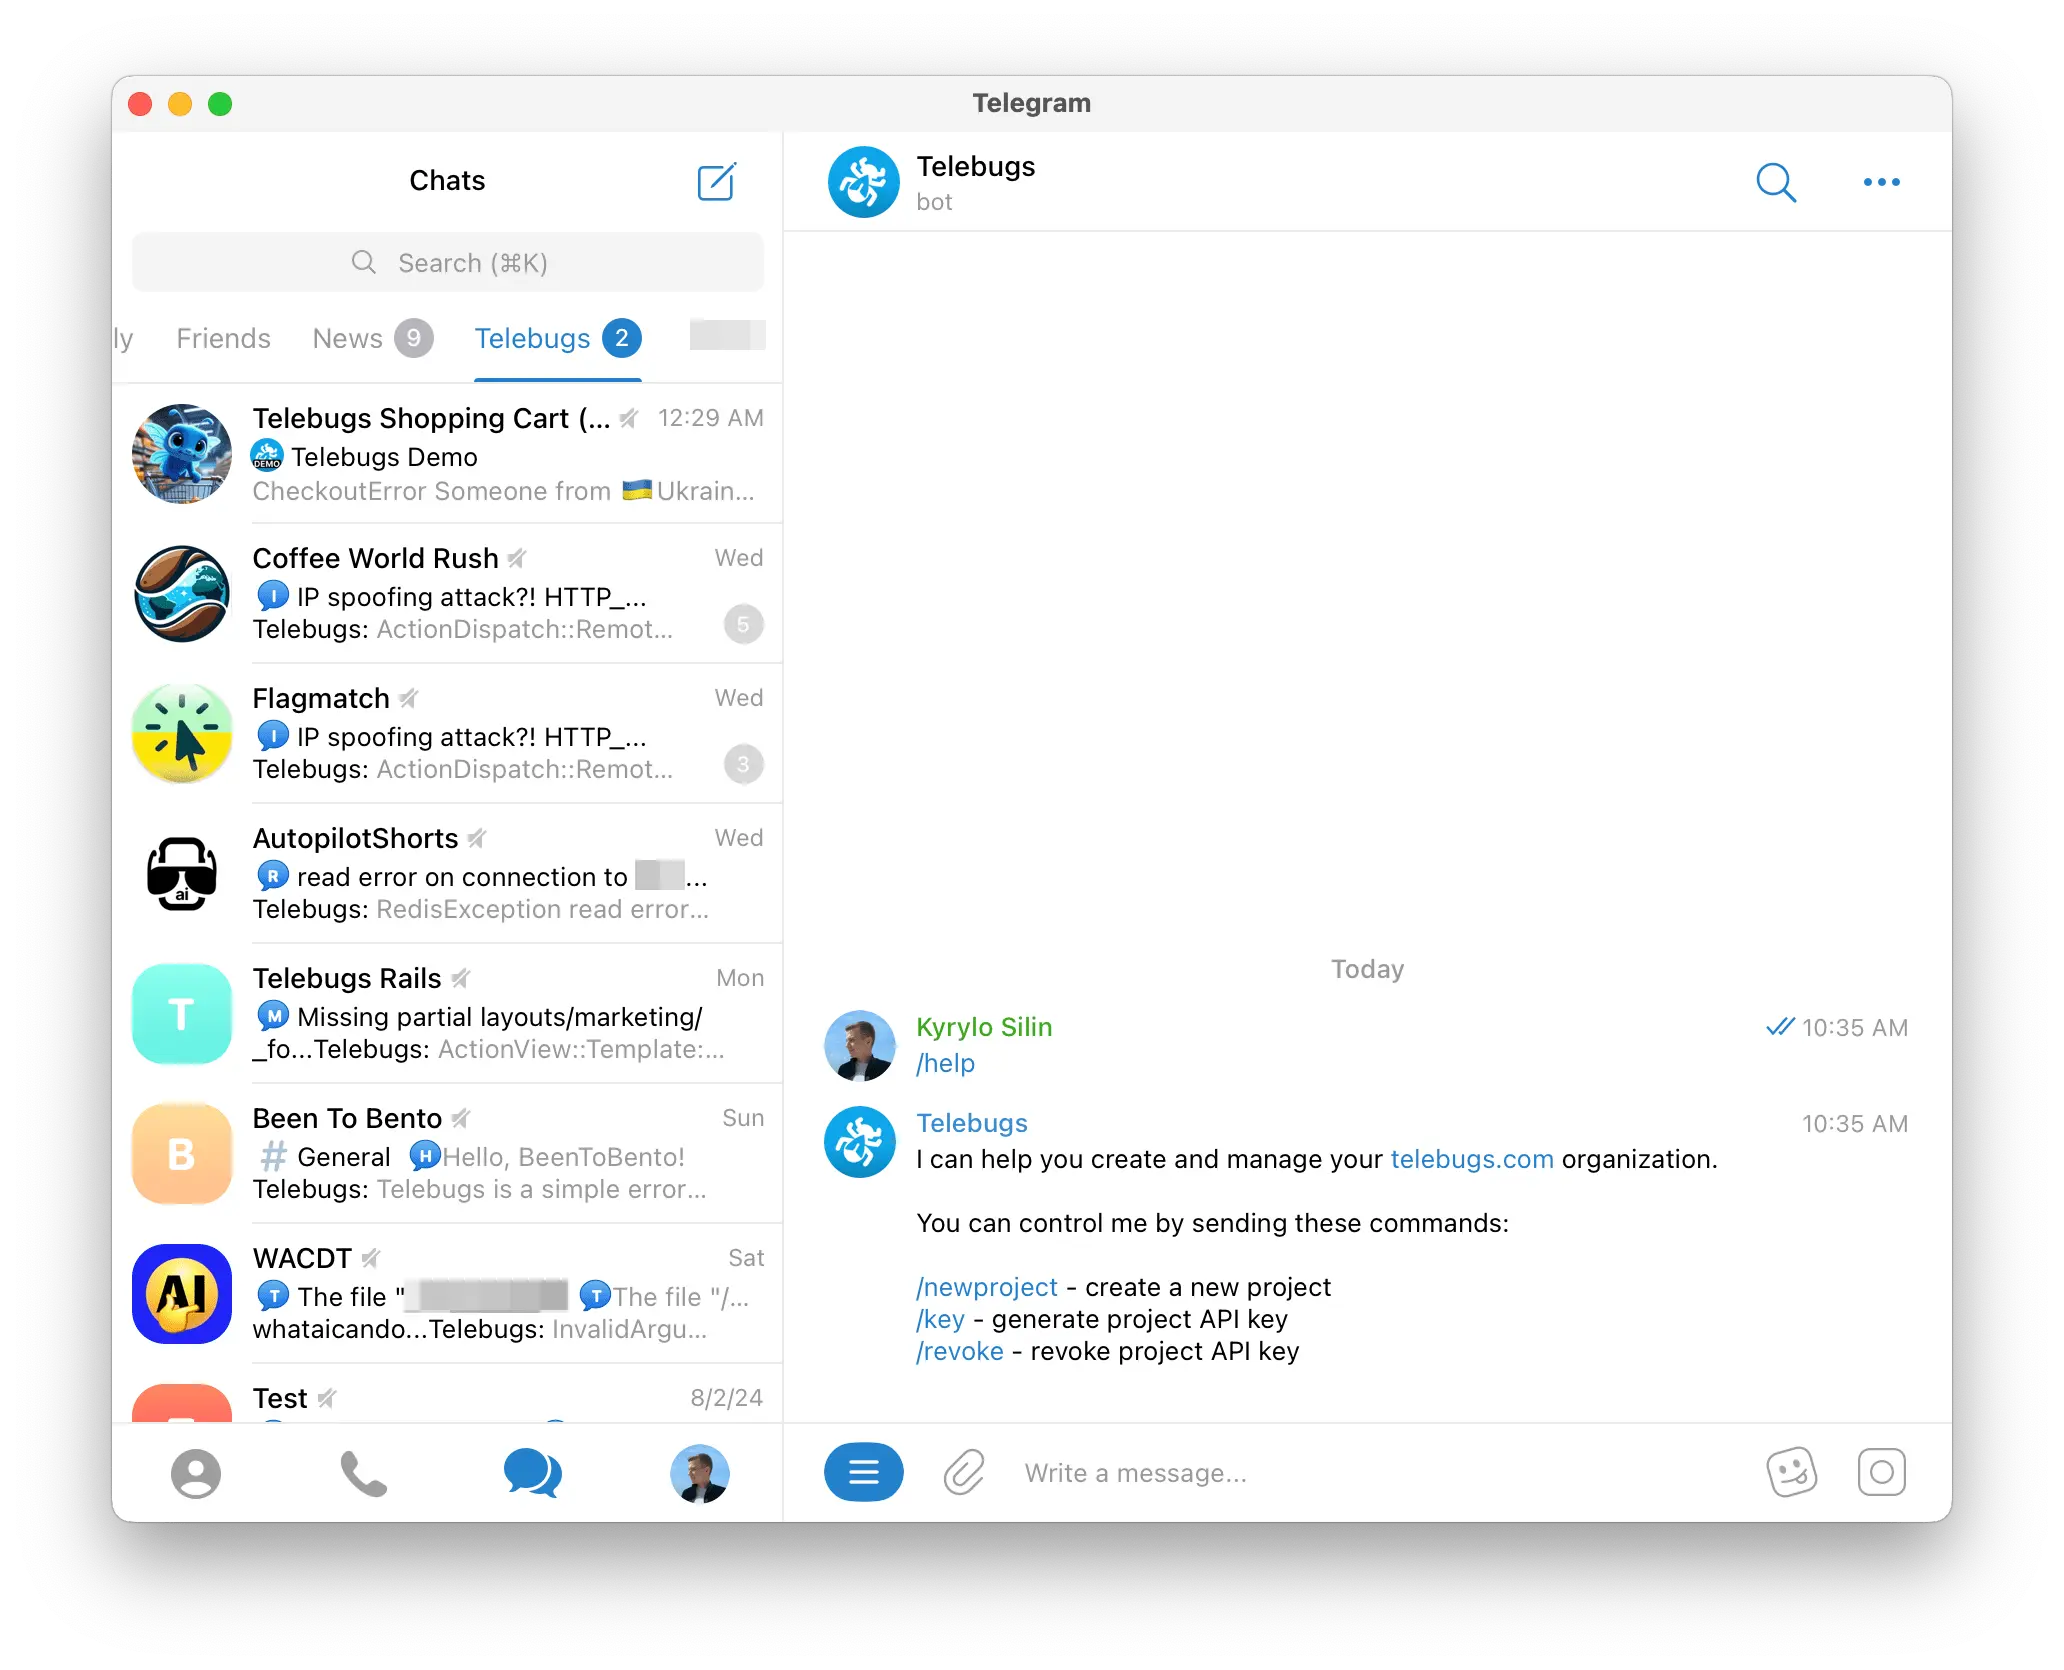The width and height of the screenshot is (2064, 1670).
Task: Click the emoji sticker face icon
Action: tap(1791, 1471)
